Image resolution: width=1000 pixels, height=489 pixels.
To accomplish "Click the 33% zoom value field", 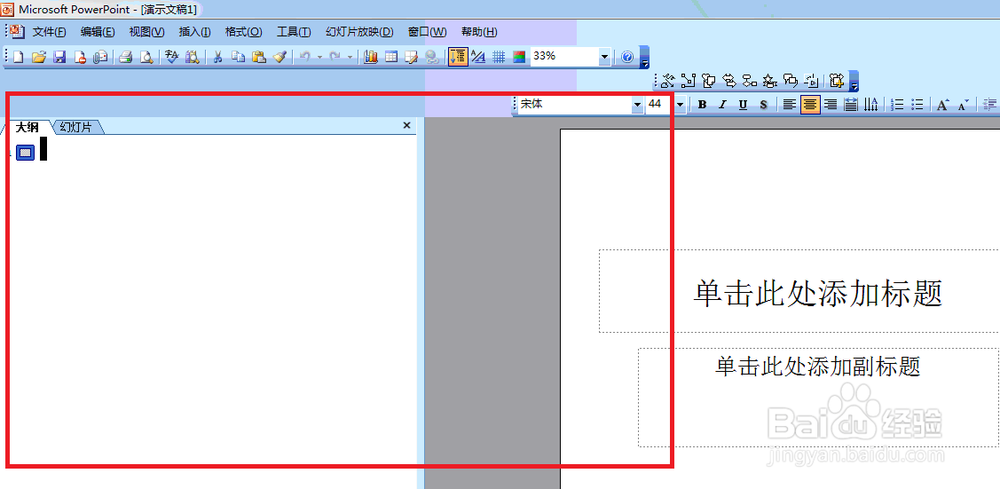I will pyautogui.click(x=564, y=57).
